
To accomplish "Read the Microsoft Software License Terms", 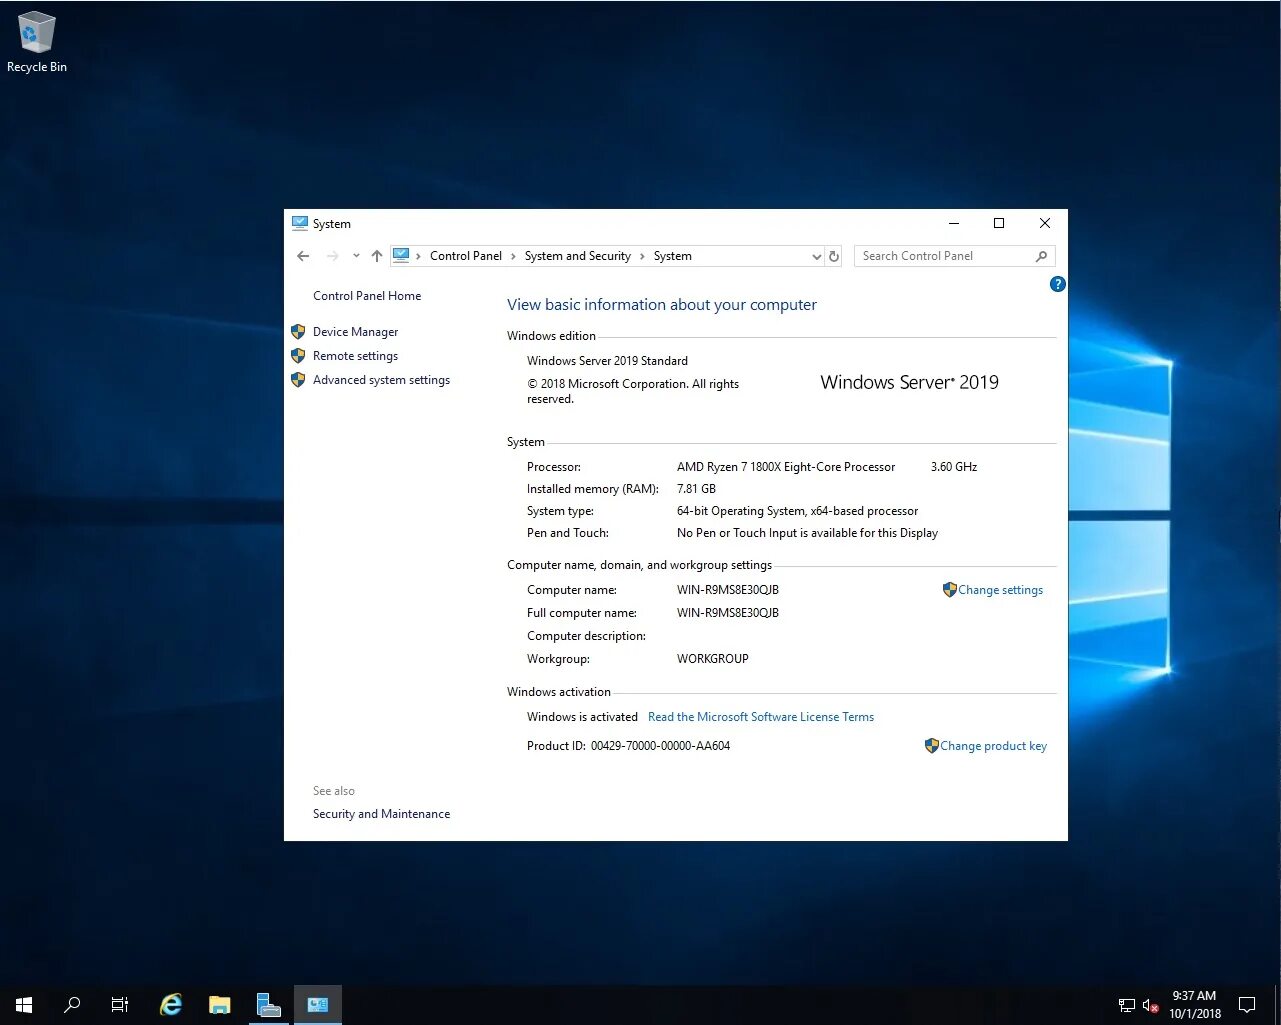I will pos(761,717).
